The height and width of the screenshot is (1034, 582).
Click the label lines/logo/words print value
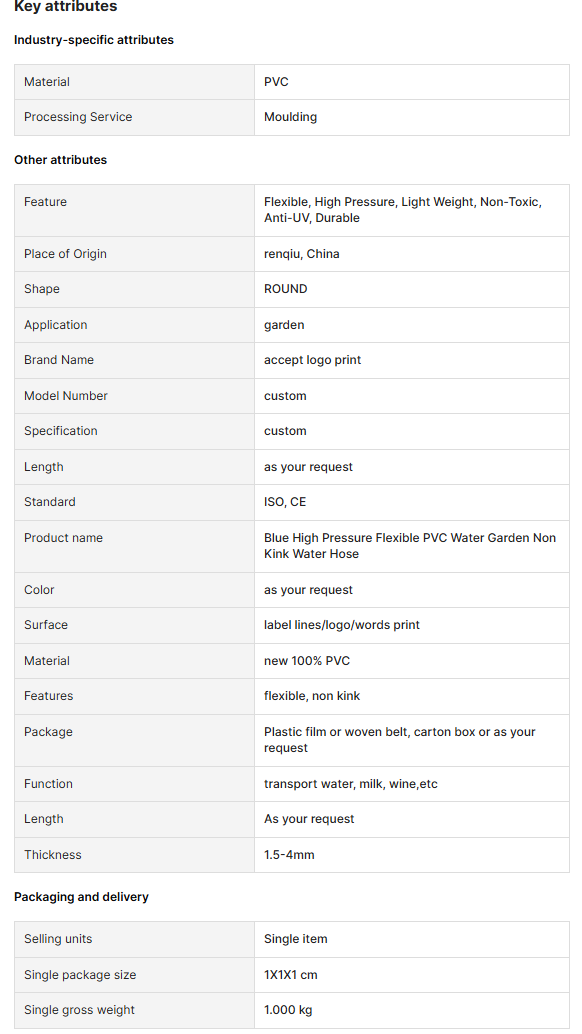pyautogui.click(x=341, y=625)
